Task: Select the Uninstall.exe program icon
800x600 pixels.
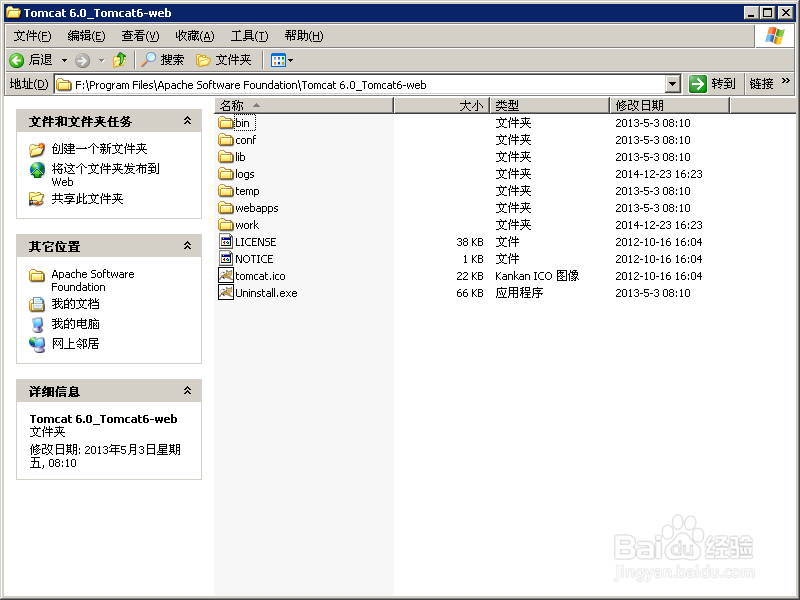Action: pos(226,292)
